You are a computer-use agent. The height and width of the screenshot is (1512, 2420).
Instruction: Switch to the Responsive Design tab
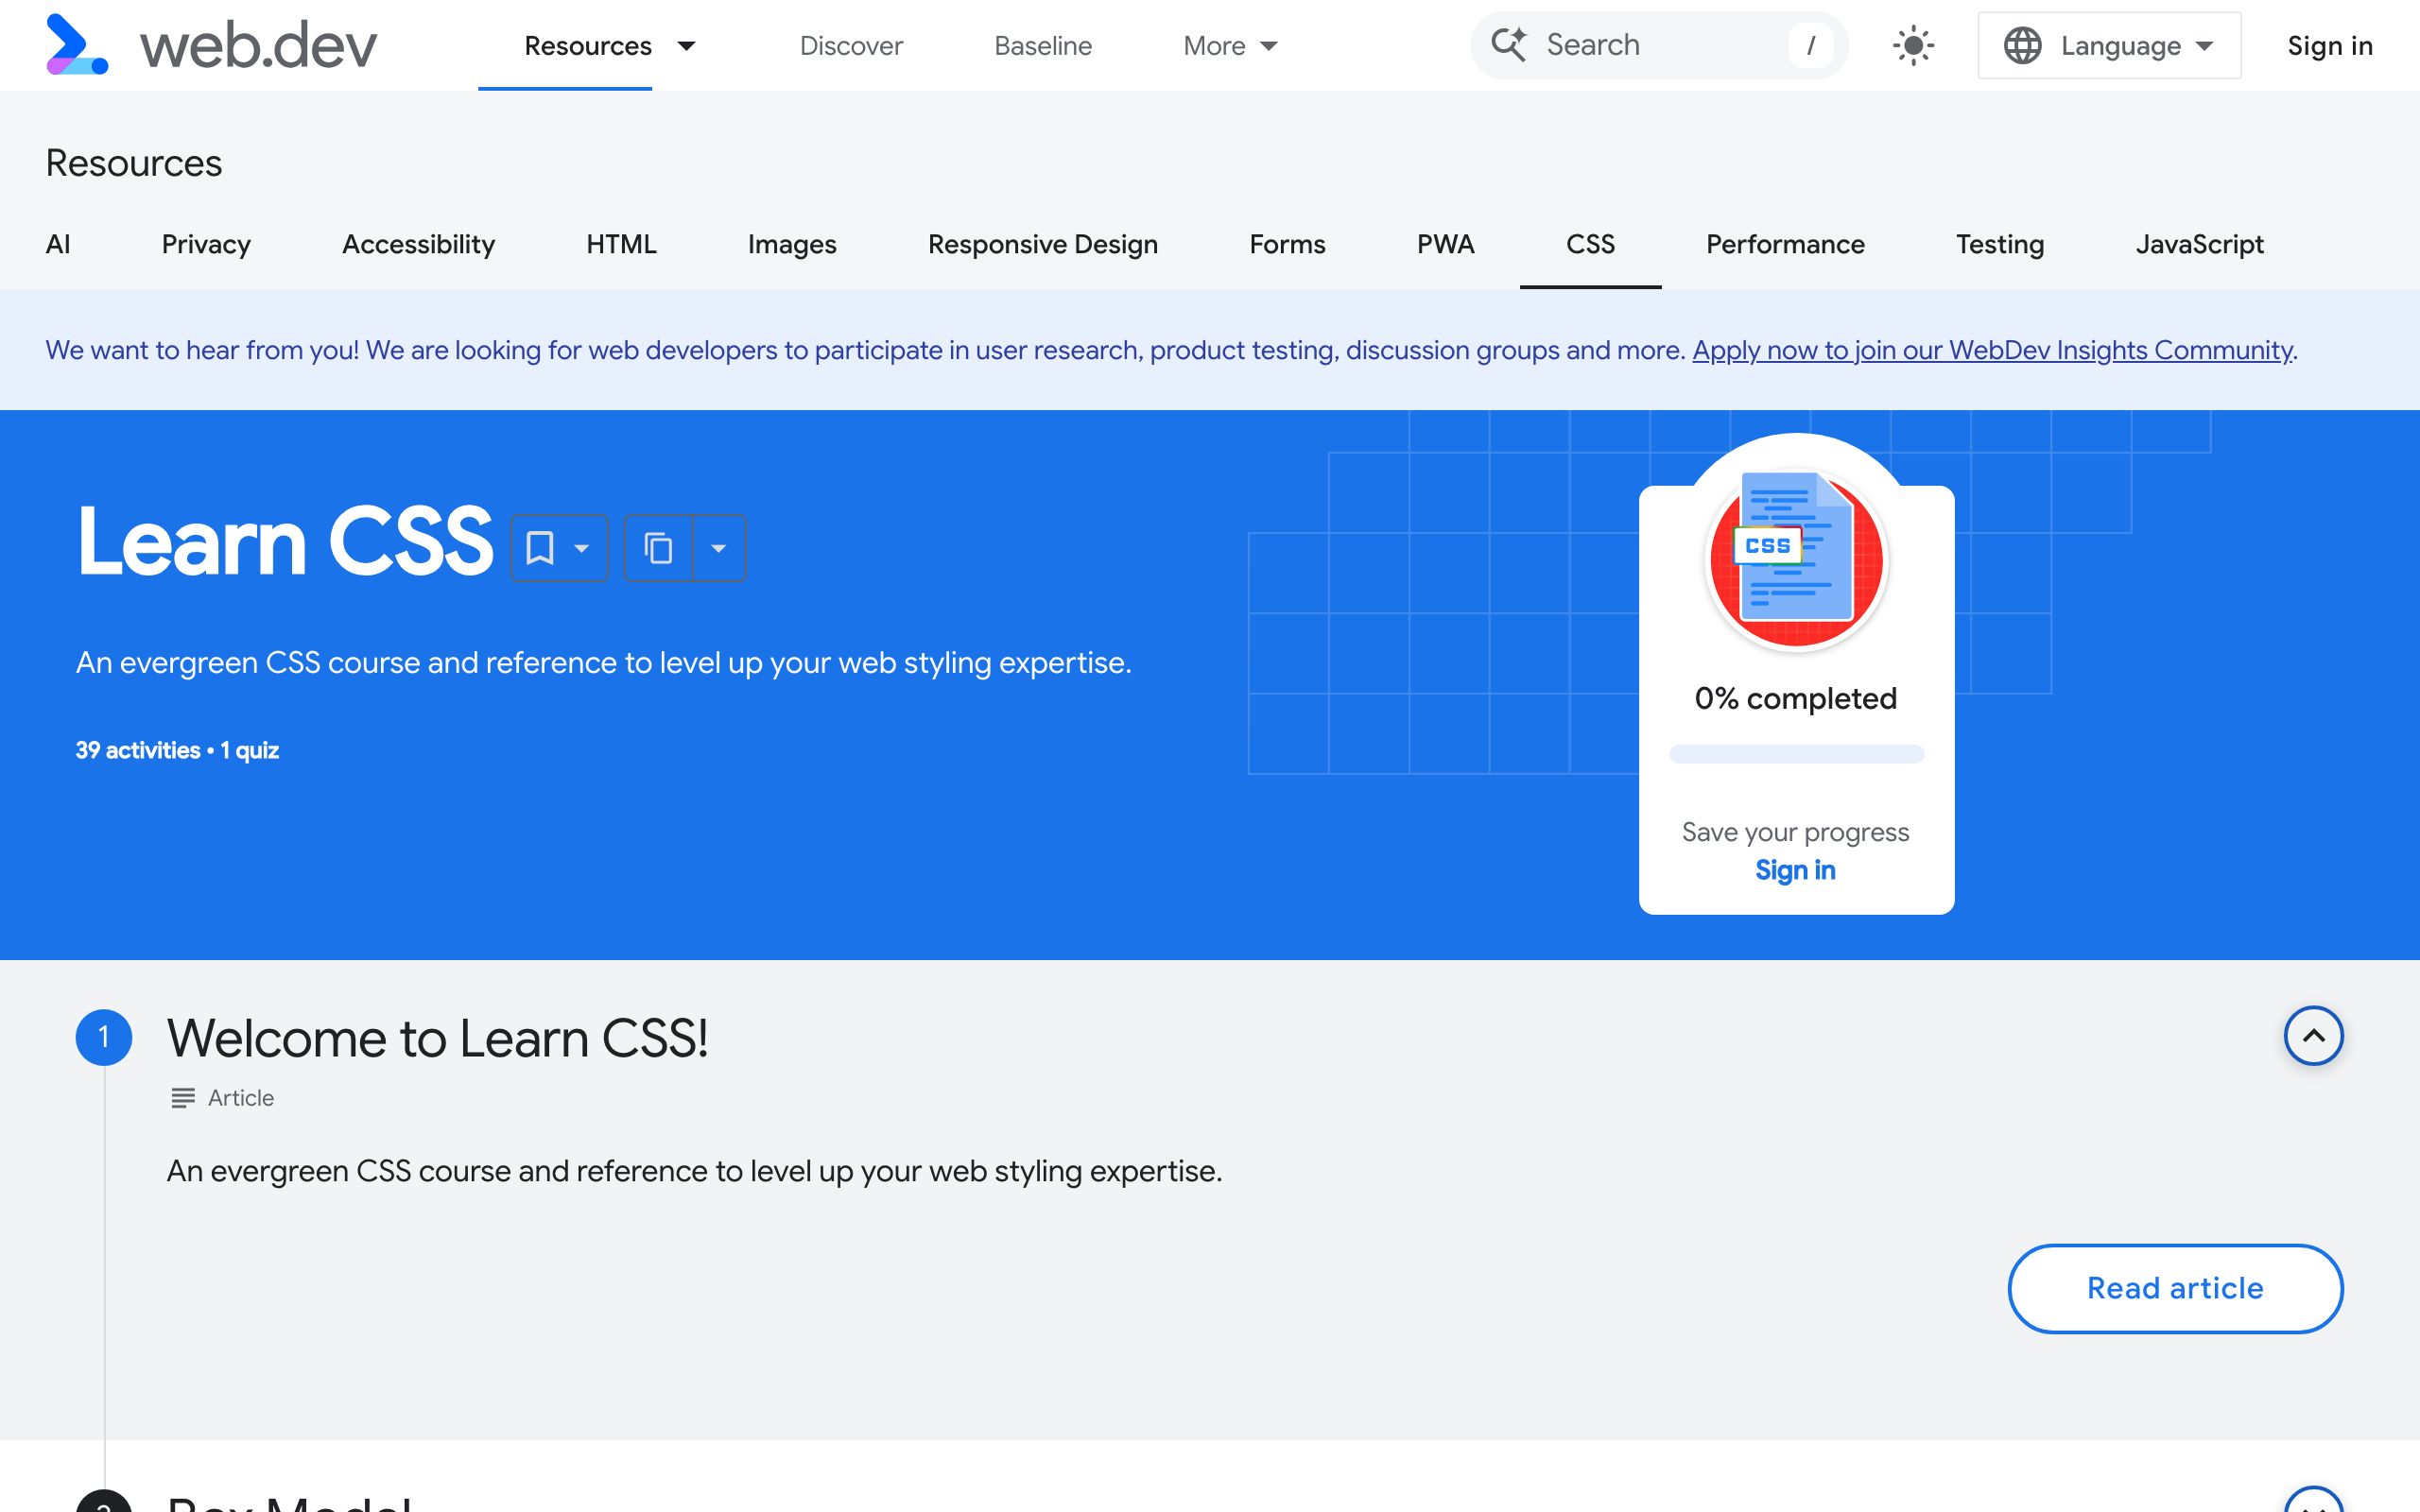(x=1043, y=244)
